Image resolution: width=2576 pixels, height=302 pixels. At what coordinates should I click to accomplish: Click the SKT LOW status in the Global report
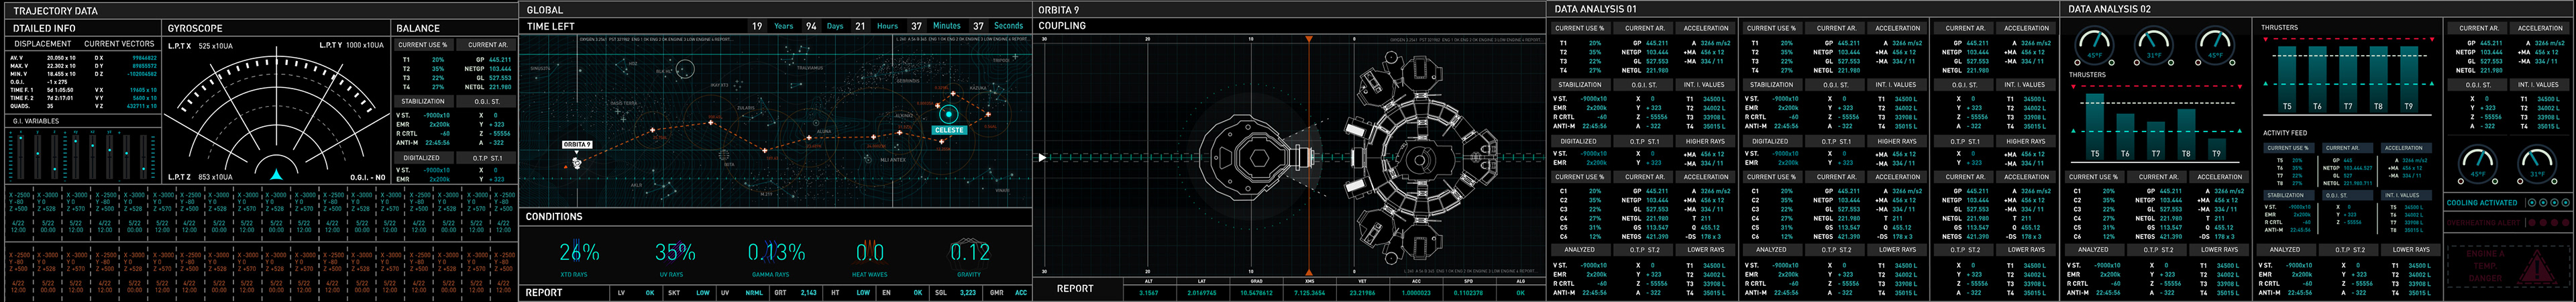(x=688, y=293)
